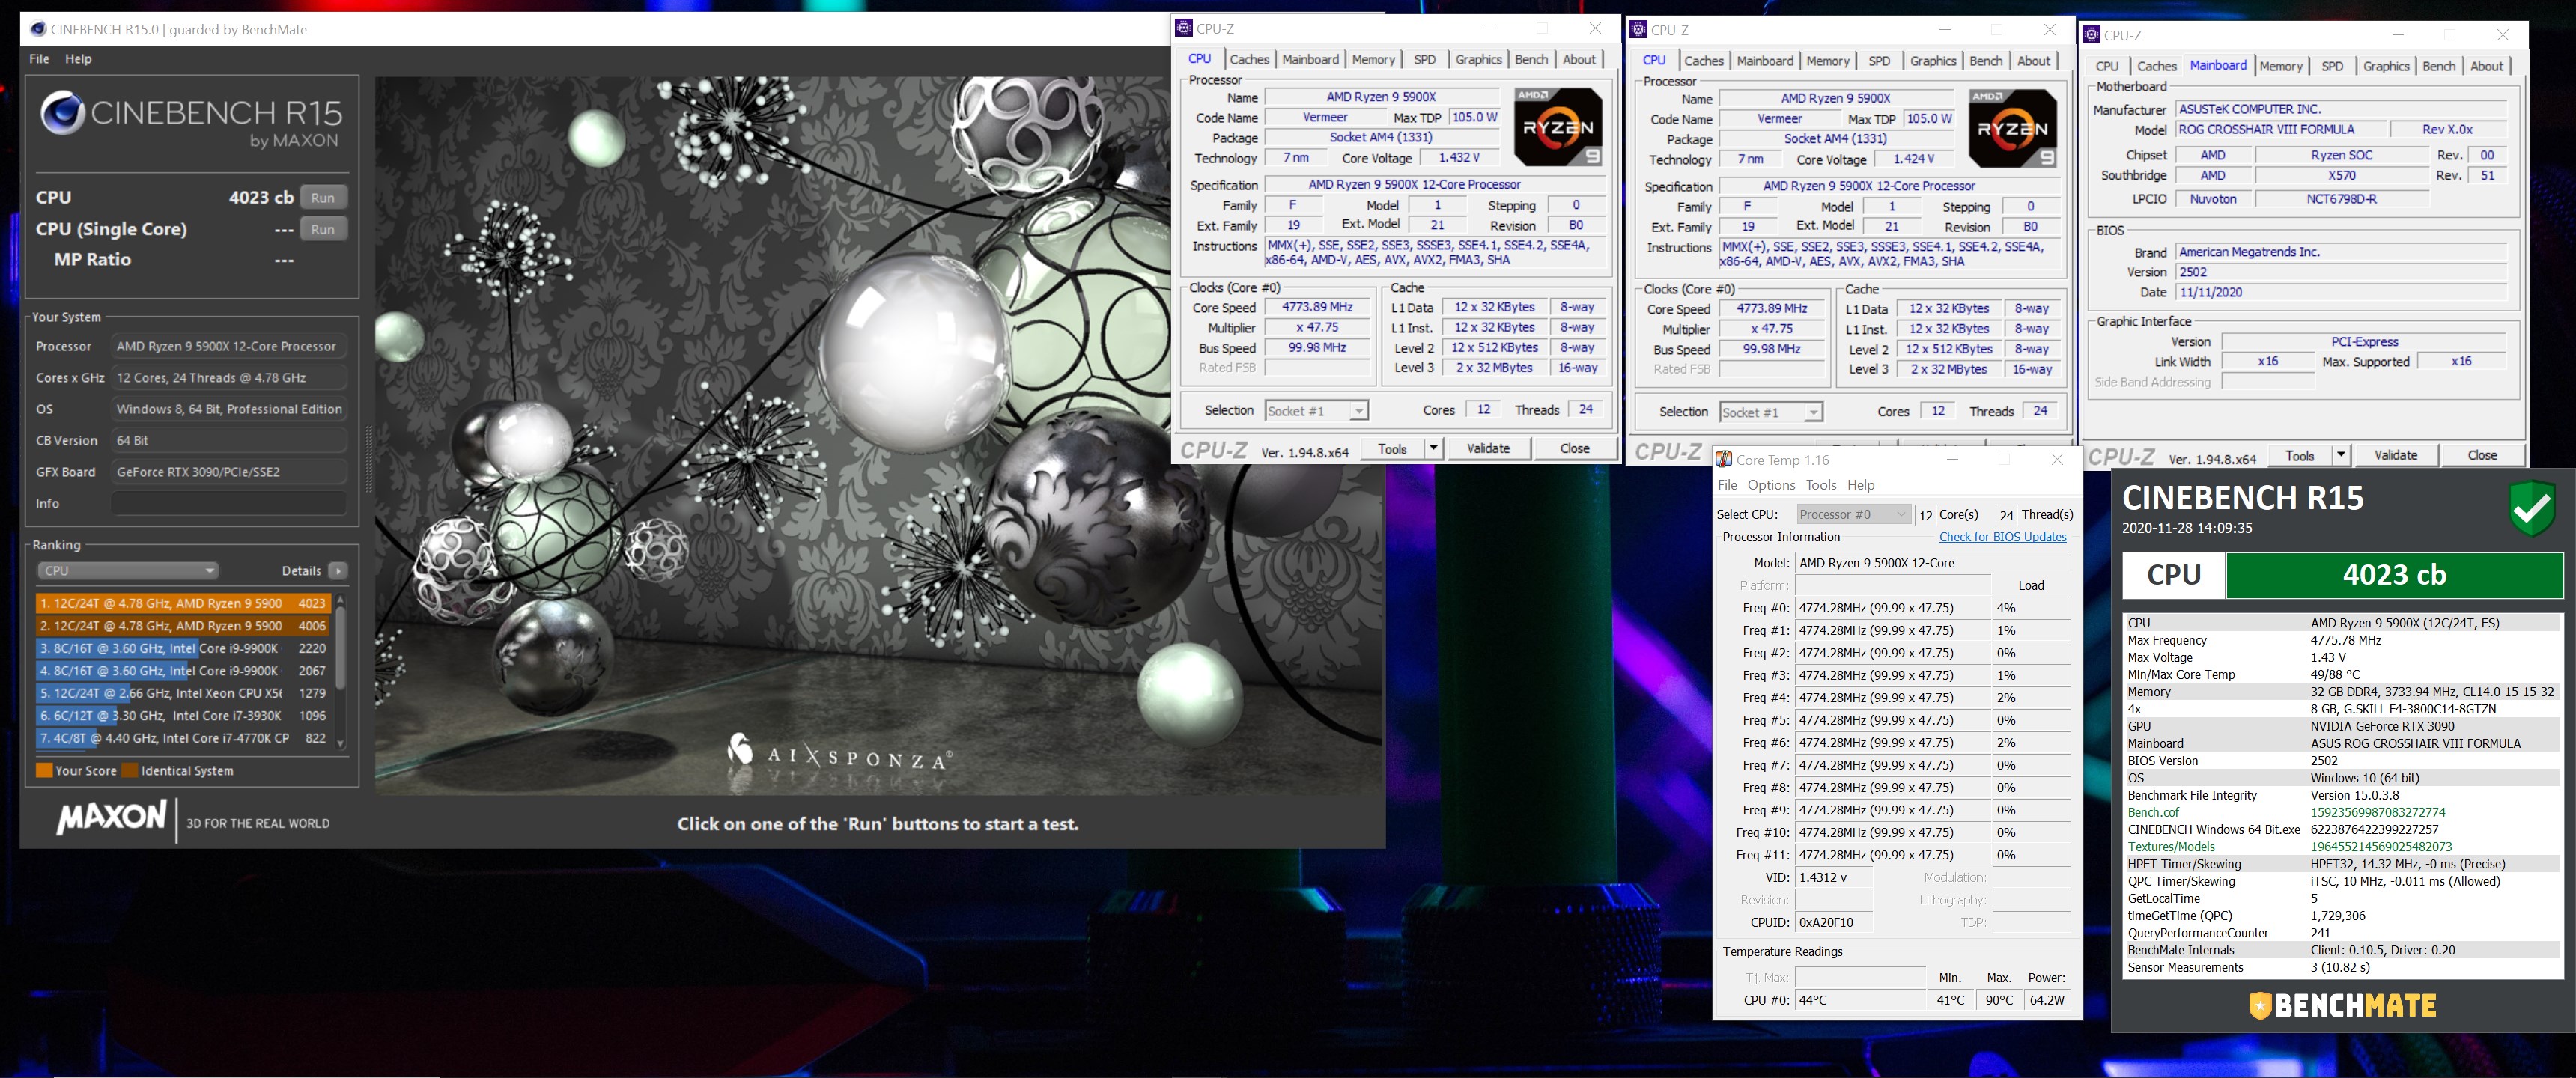Click CPU #0 temperature 44°C reading
The height and width of the screenshot is (1078, 2576).
click(x=1860, y=1000)
